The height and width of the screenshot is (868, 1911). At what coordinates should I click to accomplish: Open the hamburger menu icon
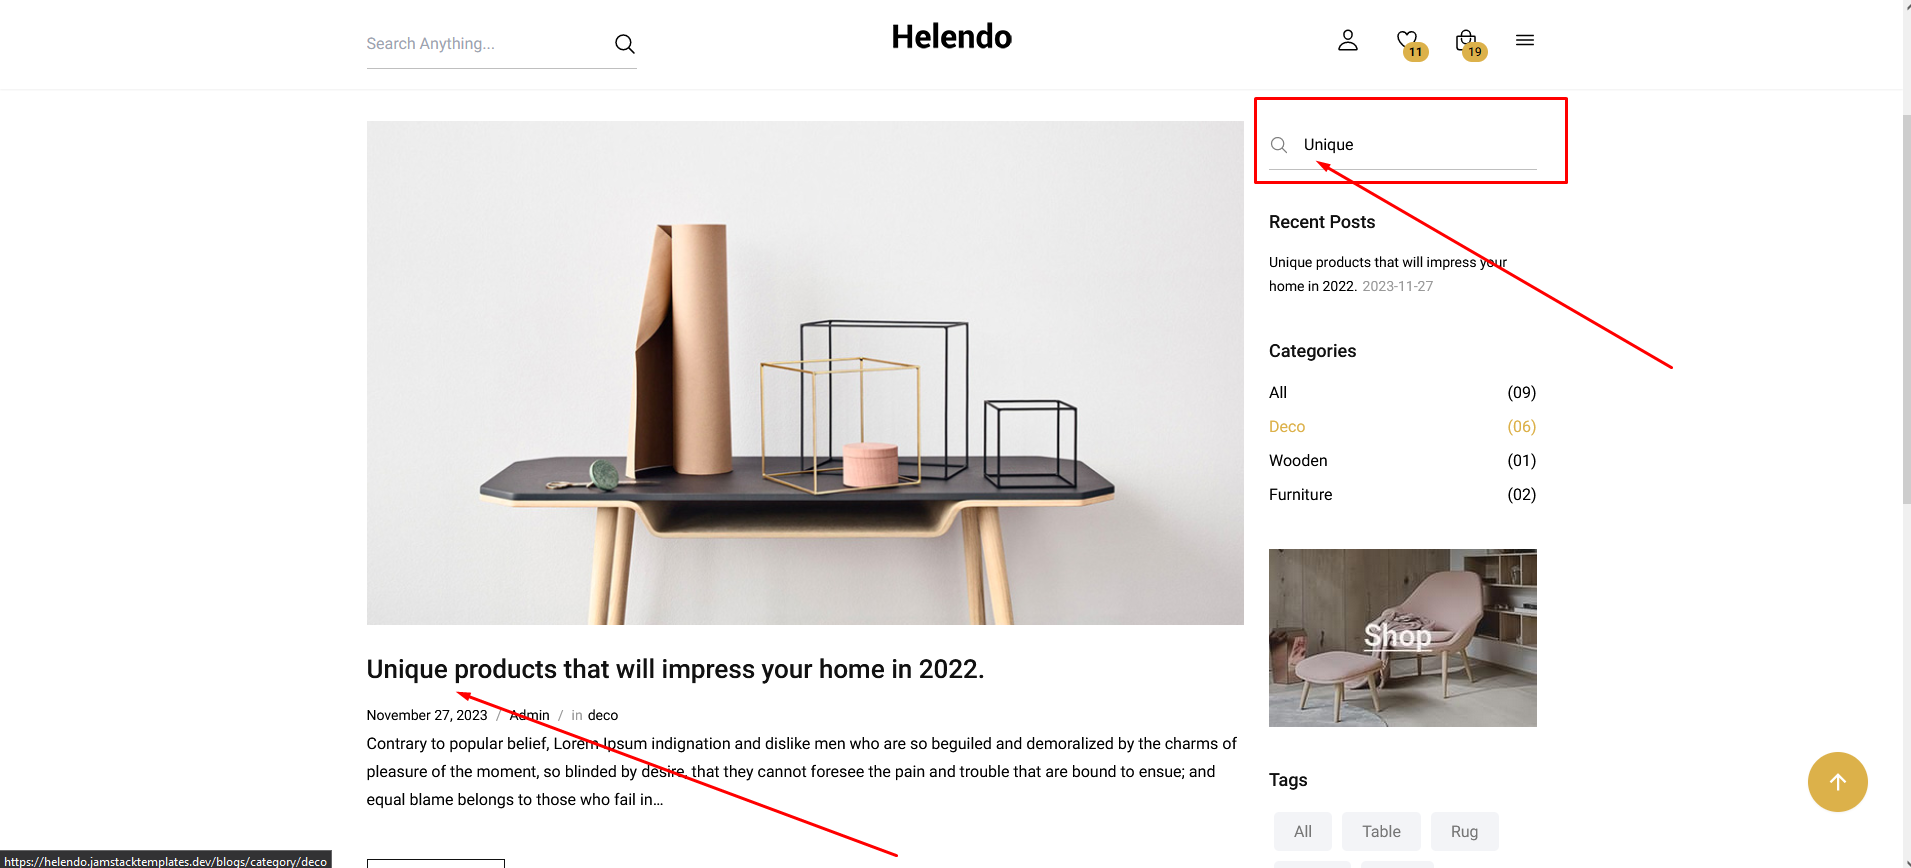point(1525,40)
